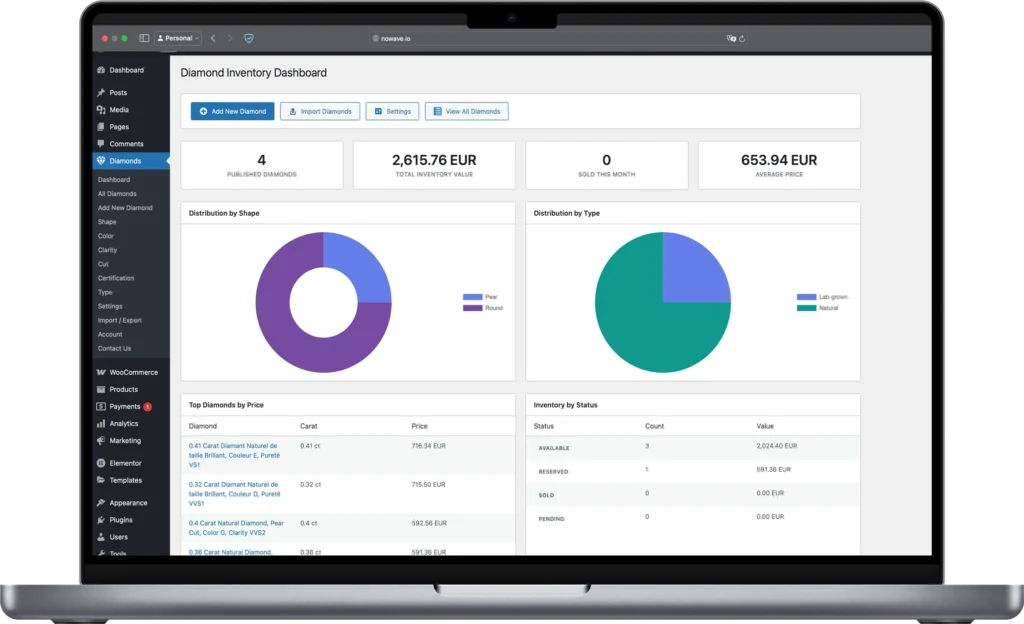Click the Import Diamonds button

click(x=320, y=111)
